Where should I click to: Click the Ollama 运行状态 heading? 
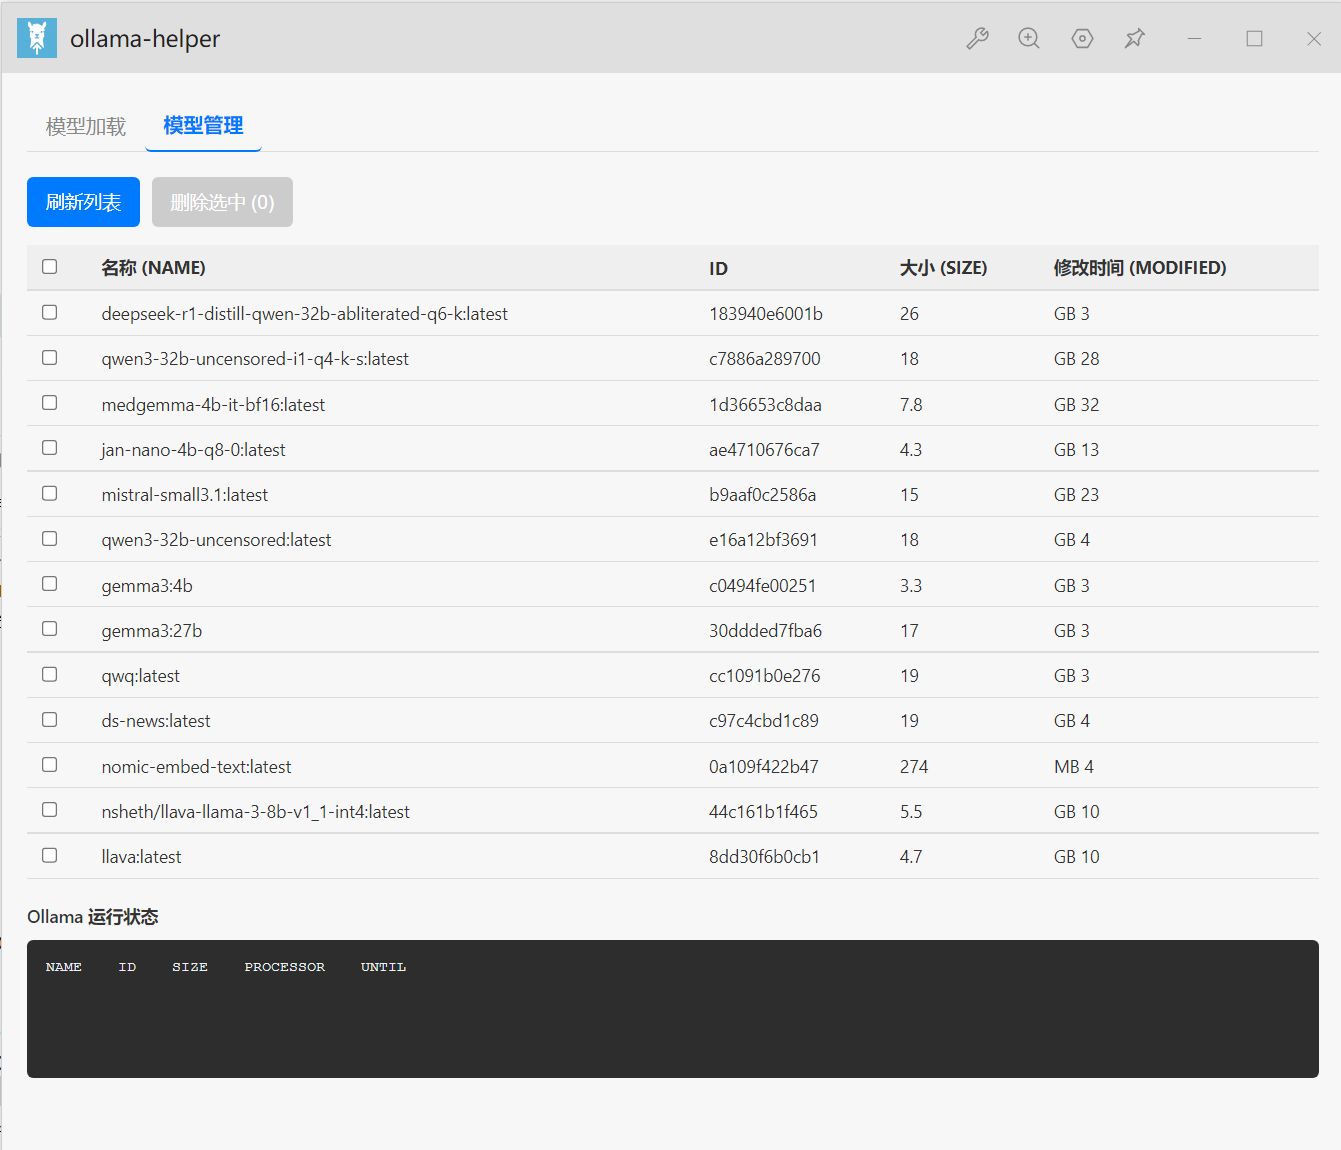coord(93,917)
